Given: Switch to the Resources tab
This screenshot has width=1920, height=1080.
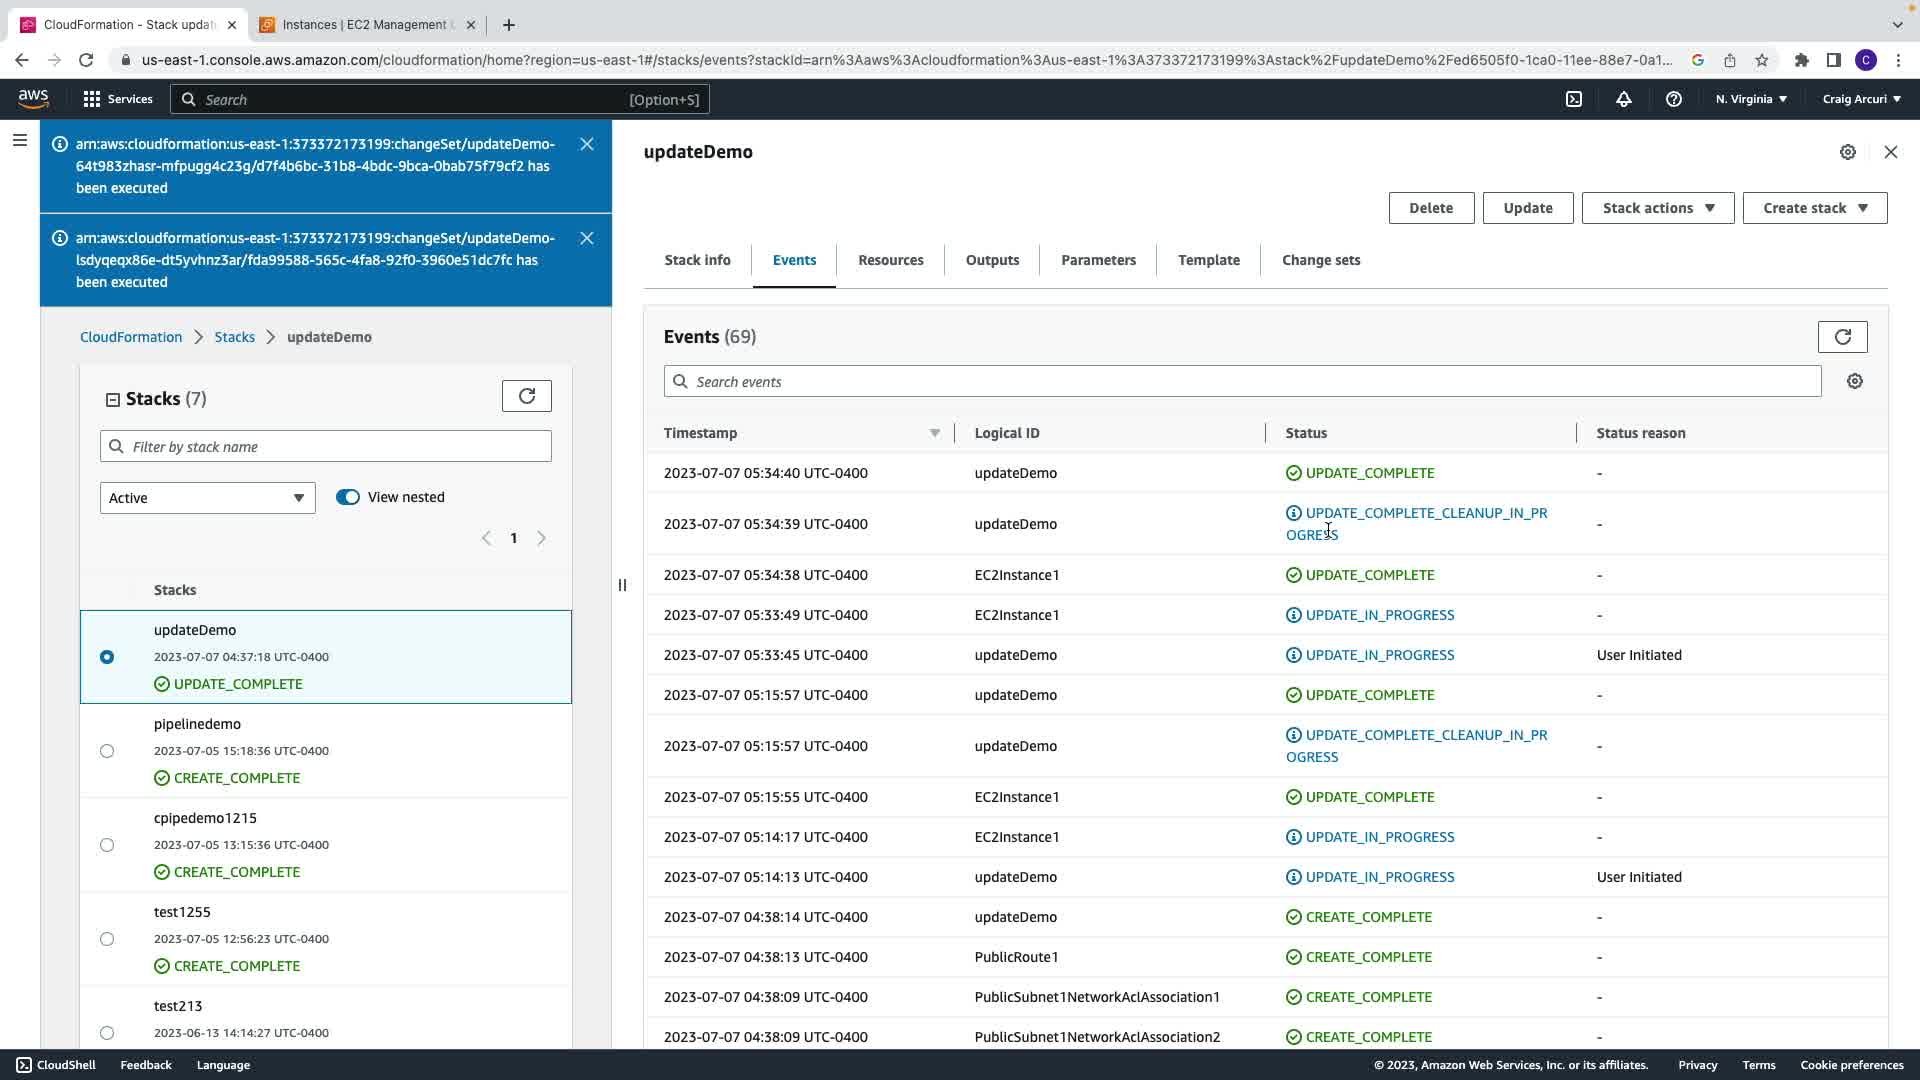Looking at the screenshot, I should (890, 260).
